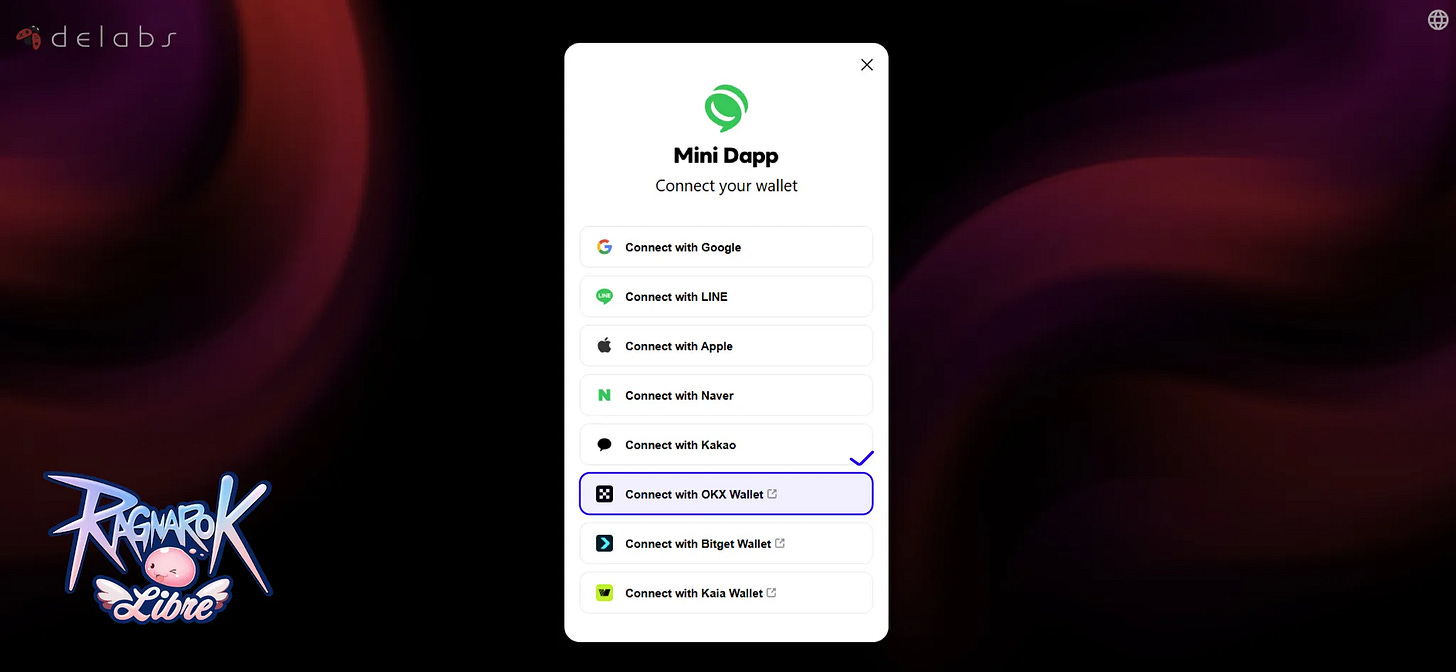Click the Mini Dapp heading text
Viewport: 1456px width, 672px height.
coord(726,156)
